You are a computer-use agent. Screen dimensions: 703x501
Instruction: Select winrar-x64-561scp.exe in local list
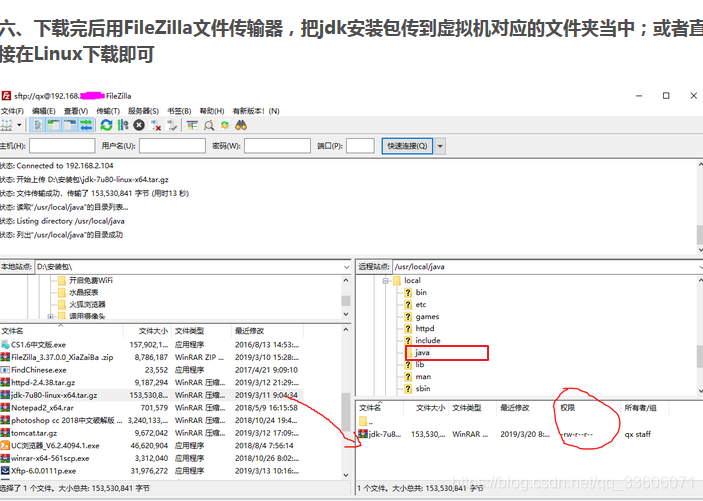152,458
